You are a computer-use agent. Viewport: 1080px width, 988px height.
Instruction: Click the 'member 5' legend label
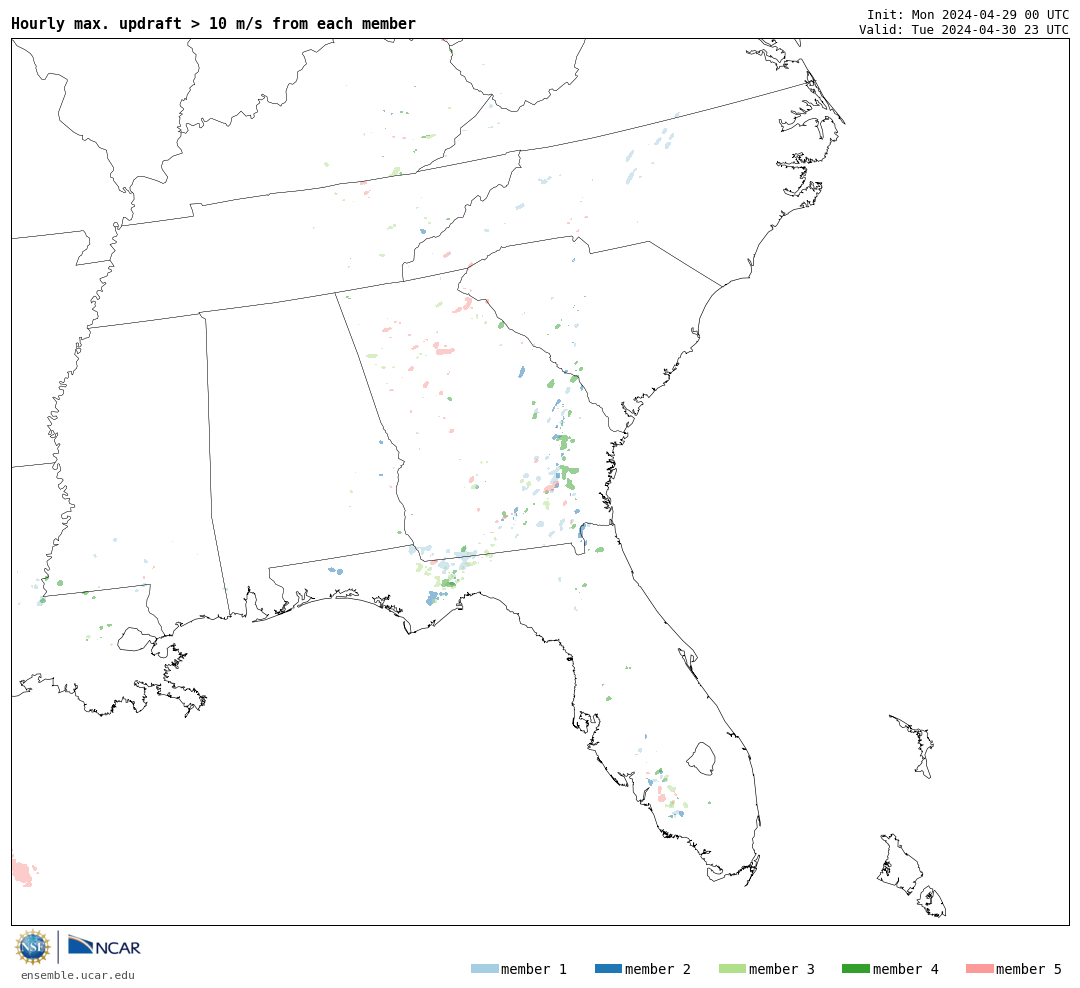click(x=1029, y=969)
